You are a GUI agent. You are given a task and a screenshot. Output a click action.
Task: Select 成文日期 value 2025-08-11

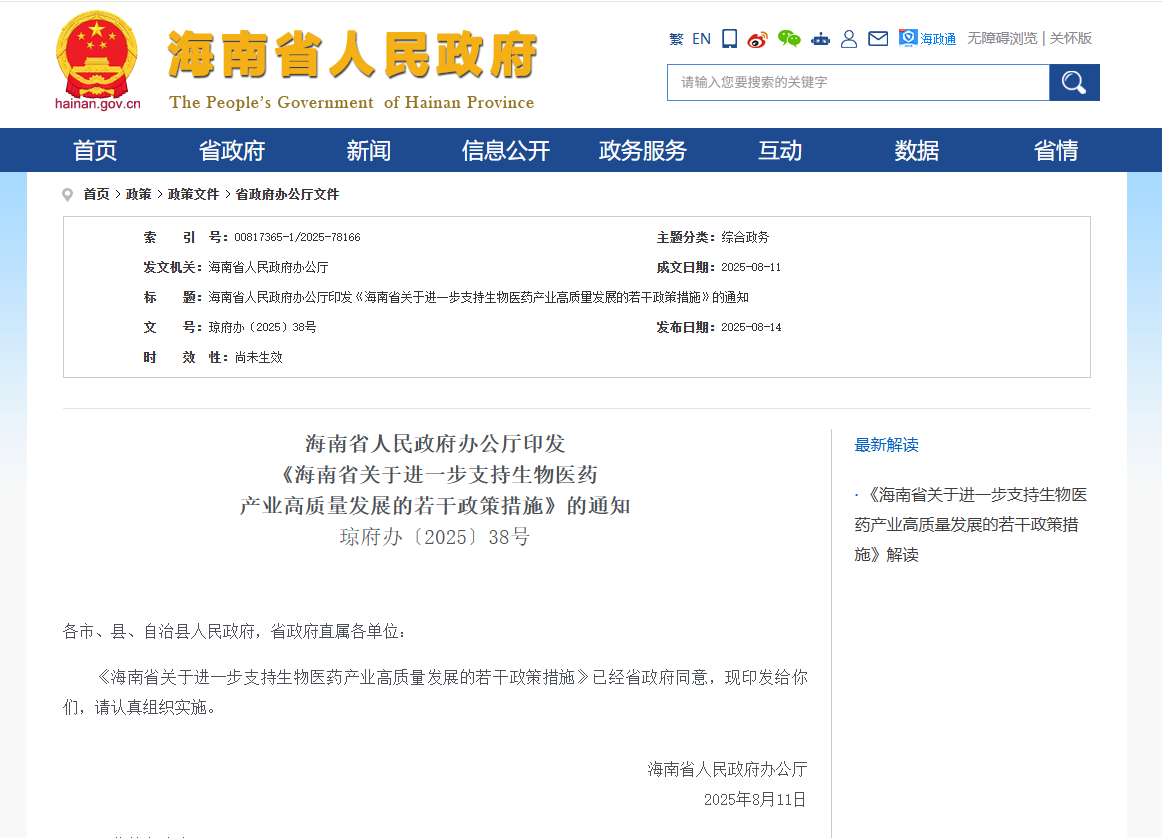[x=751, y=267]
